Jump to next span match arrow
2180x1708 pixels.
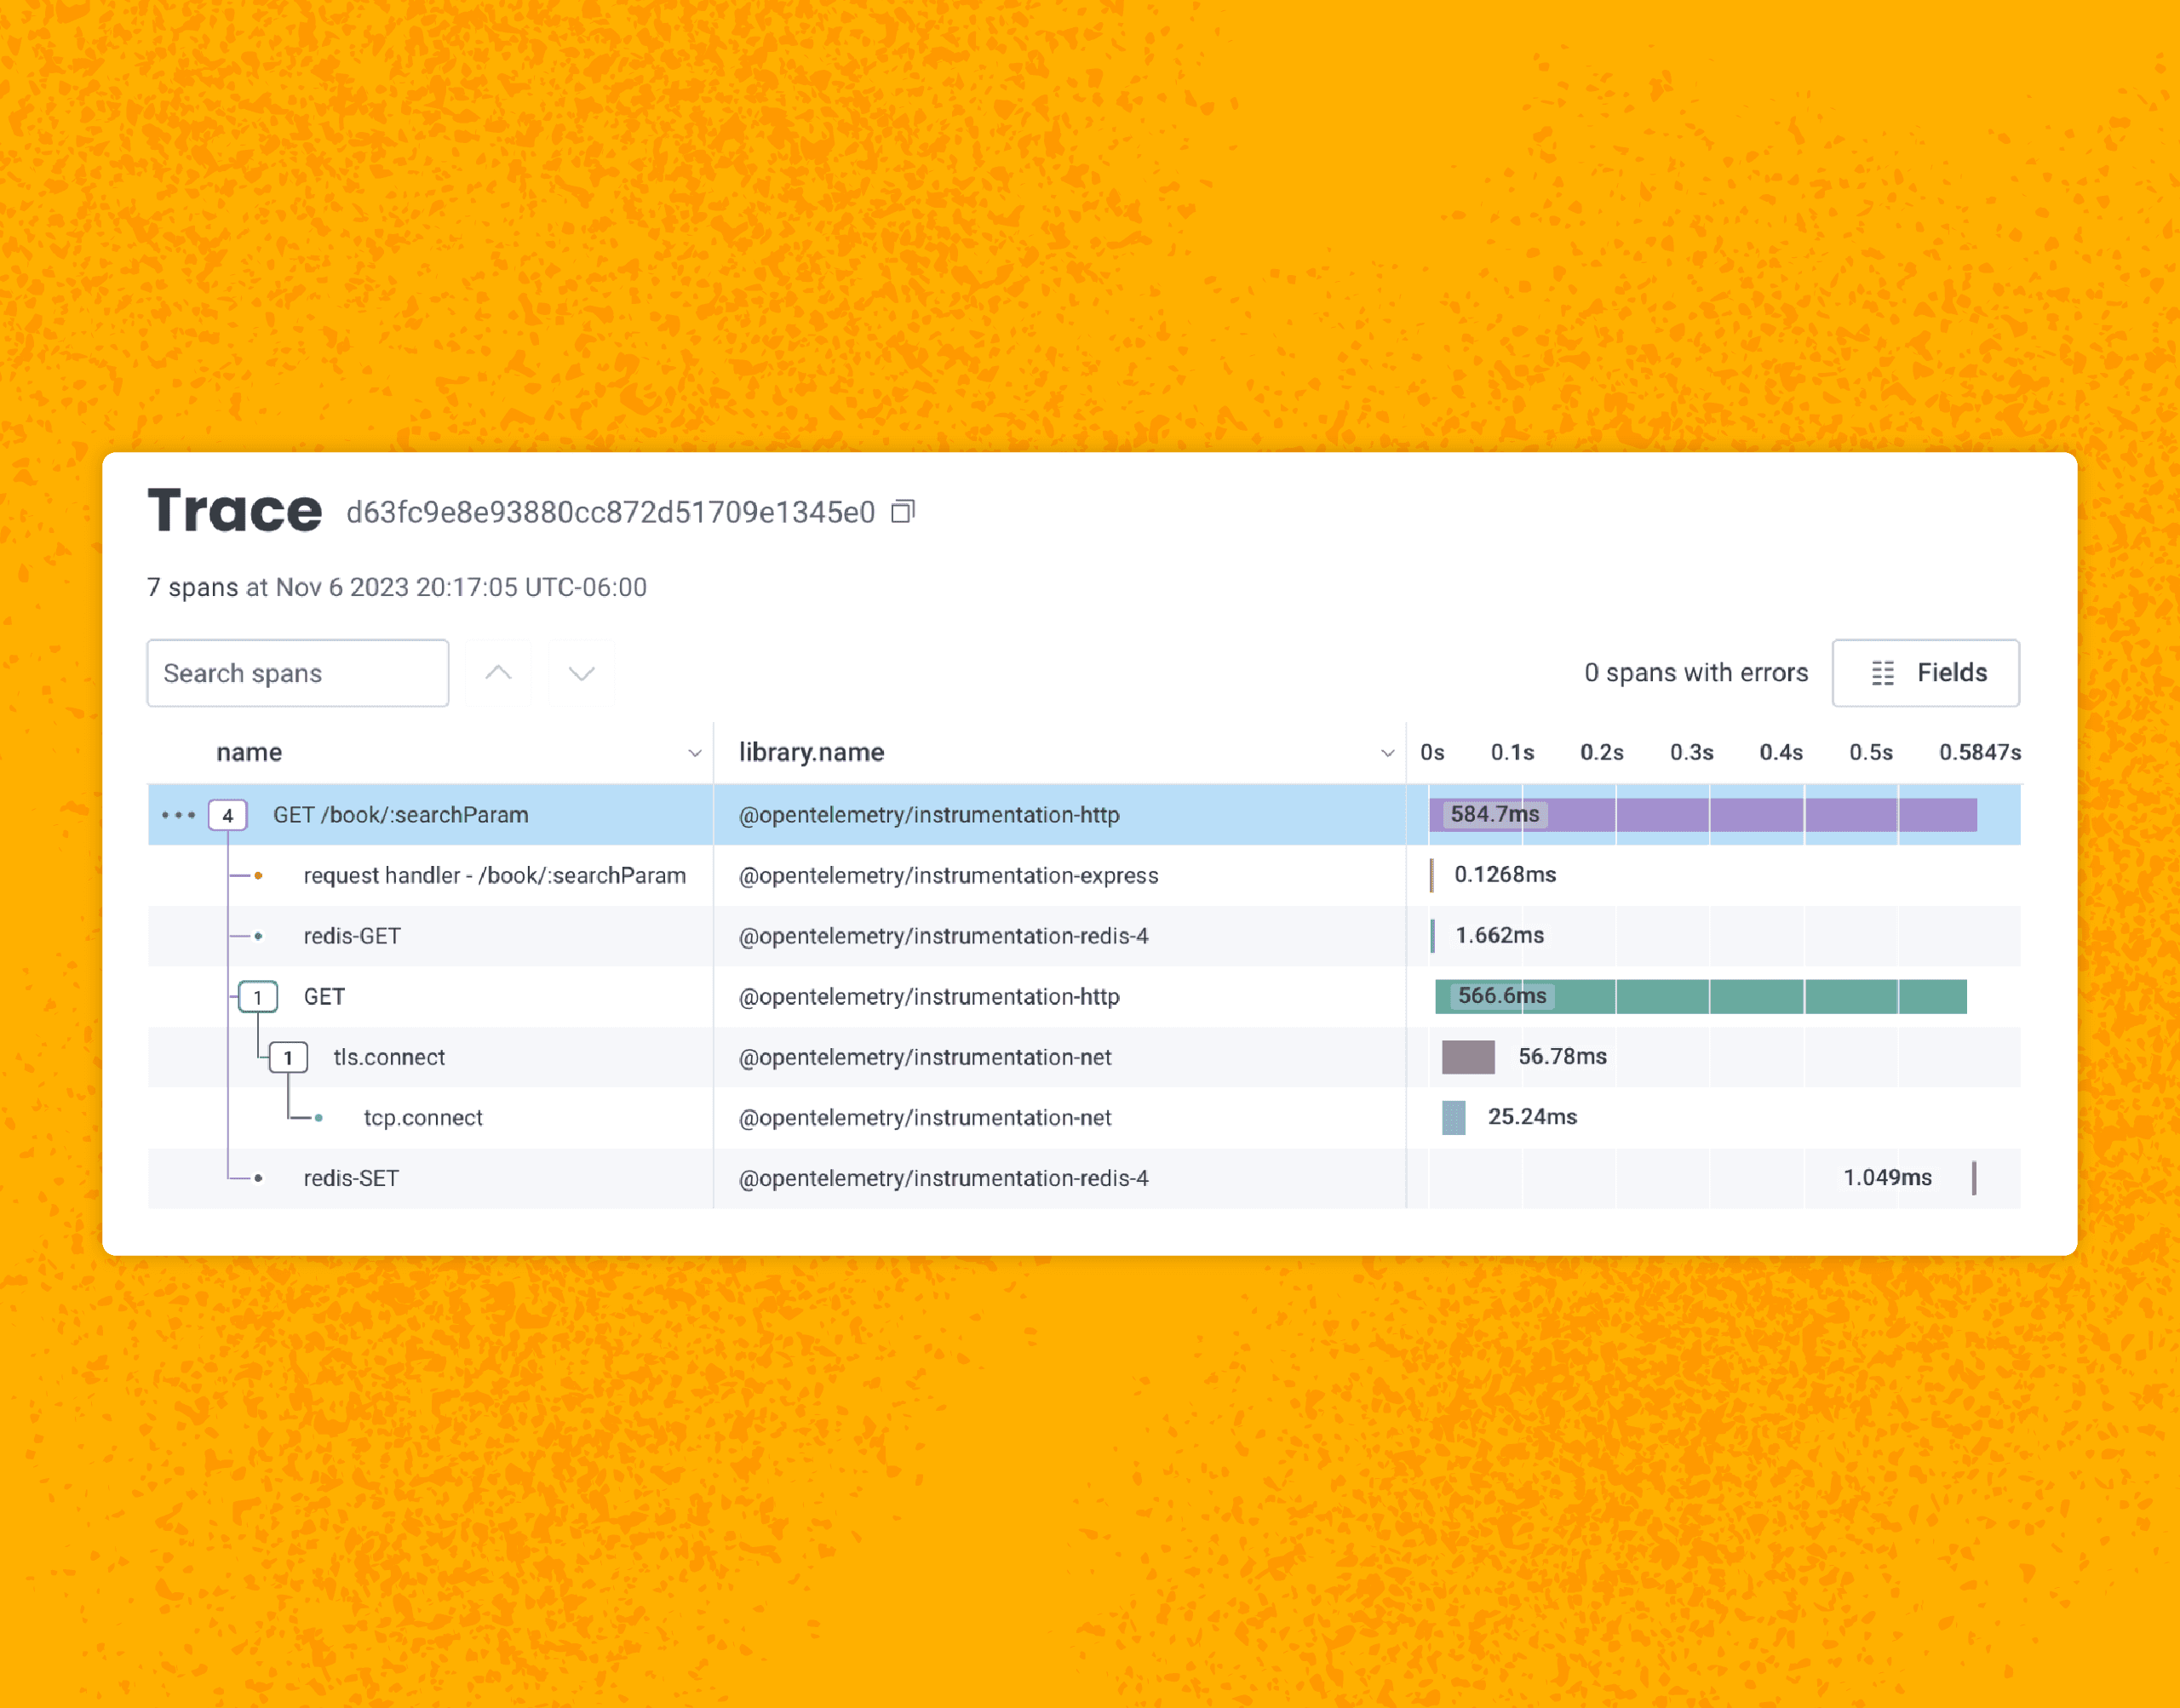581,673
